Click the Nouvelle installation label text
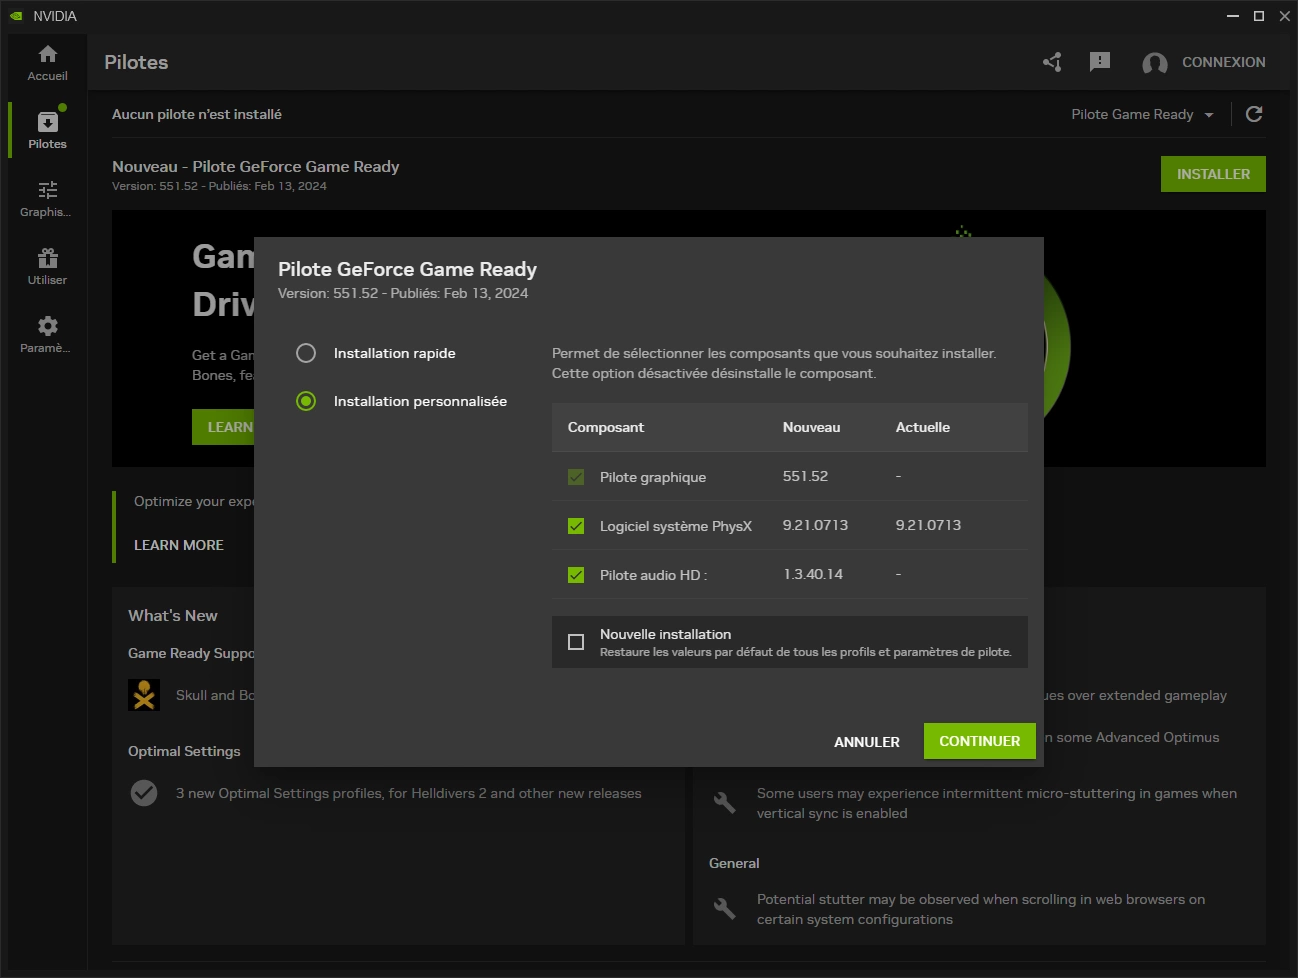Screen dimensions: 1298x978 click(x=665, y=634)
